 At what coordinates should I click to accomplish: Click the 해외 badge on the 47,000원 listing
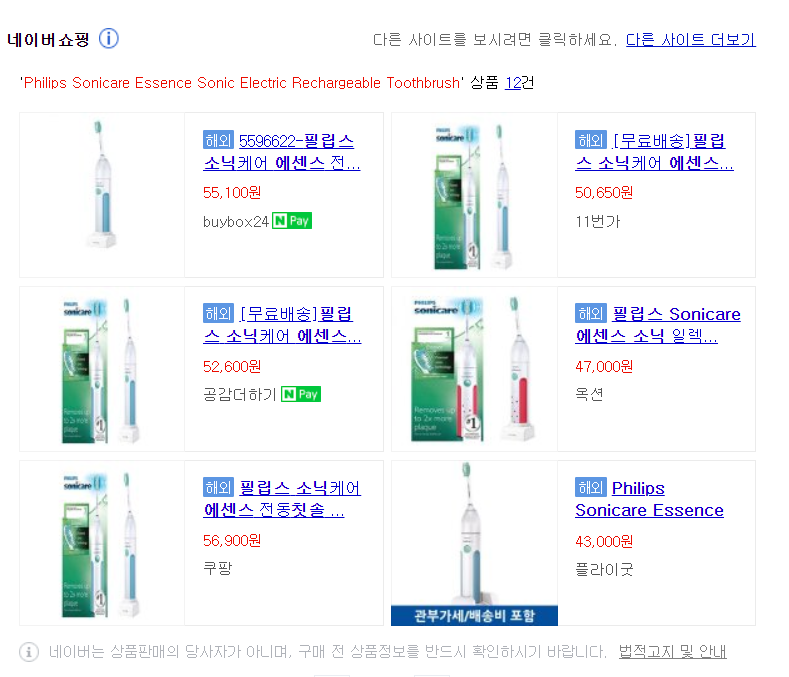(x=591, y=314)
